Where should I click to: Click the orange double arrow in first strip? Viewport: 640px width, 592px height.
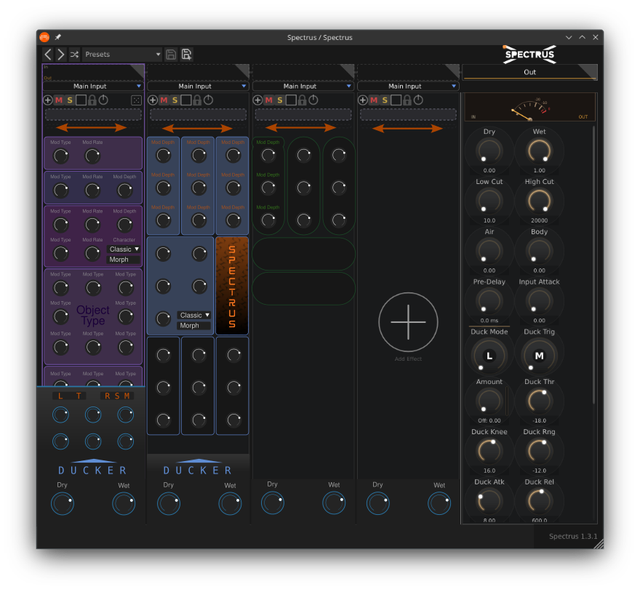[x=91, y=128]
